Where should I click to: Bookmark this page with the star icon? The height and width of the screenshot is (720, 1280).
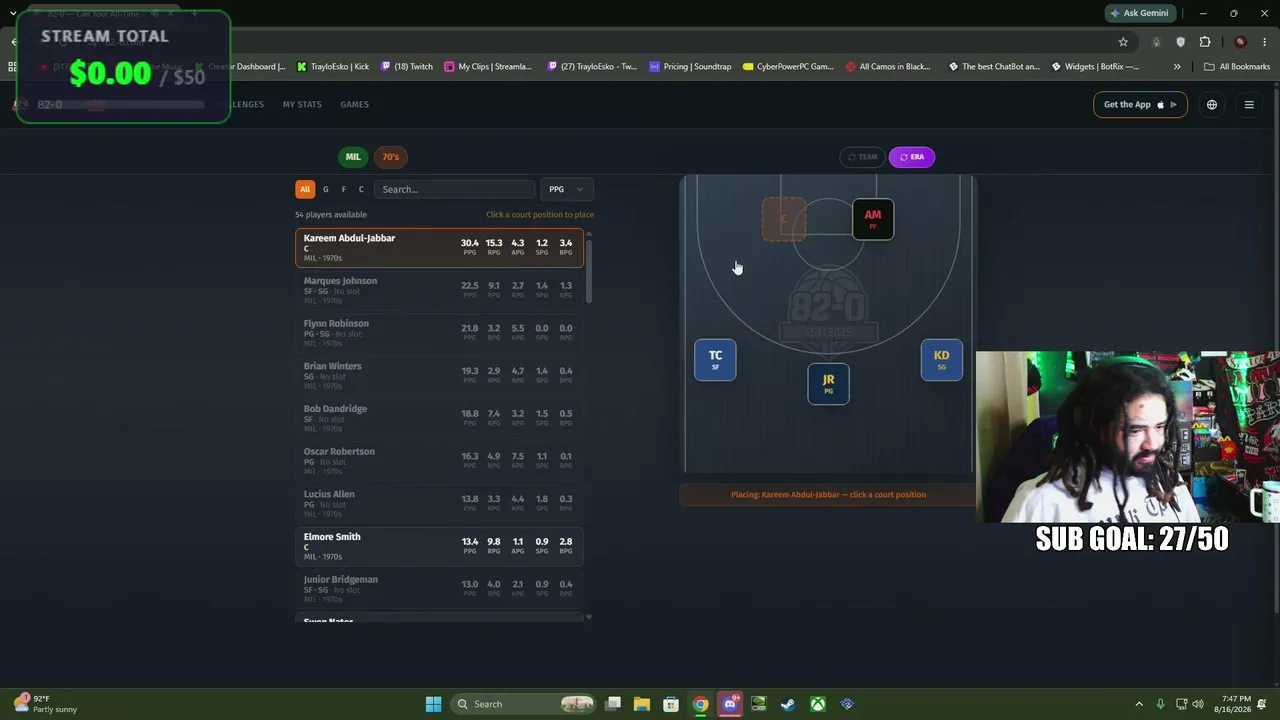tap(1123, 42)
